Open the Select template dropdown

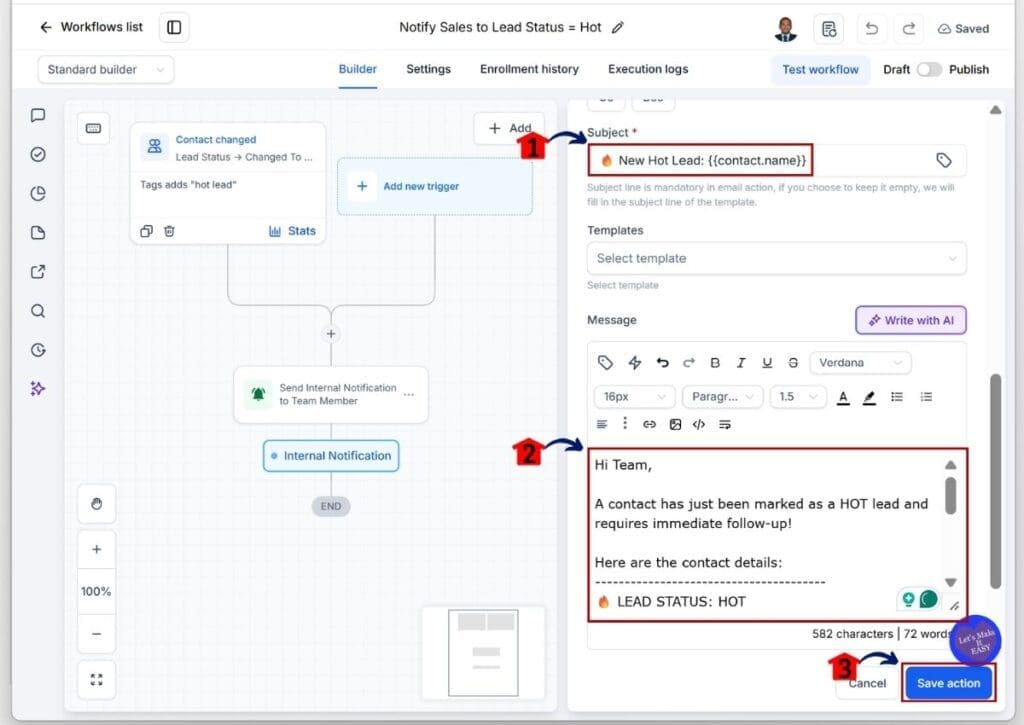[x=776, y=259]
